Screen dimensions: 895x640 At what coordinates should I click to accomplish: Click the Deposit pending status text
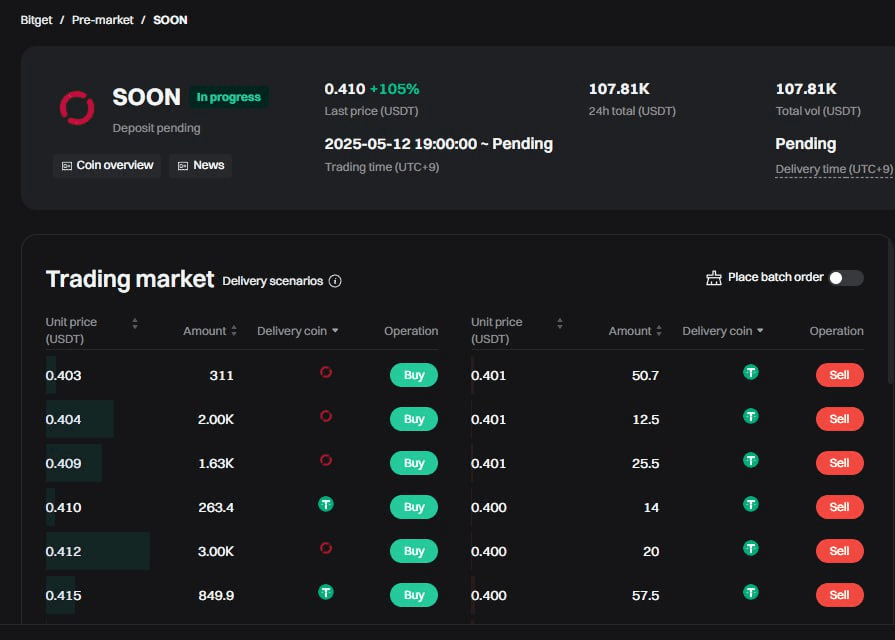tap(156, 128)
